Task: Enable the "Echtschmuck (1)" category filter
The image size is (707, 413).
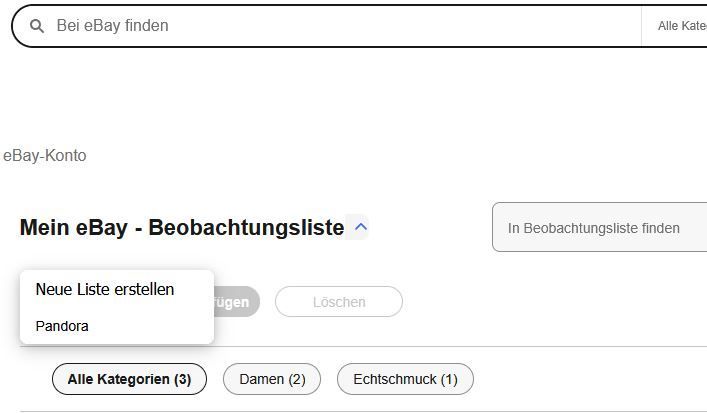Action: coord(405,379)
